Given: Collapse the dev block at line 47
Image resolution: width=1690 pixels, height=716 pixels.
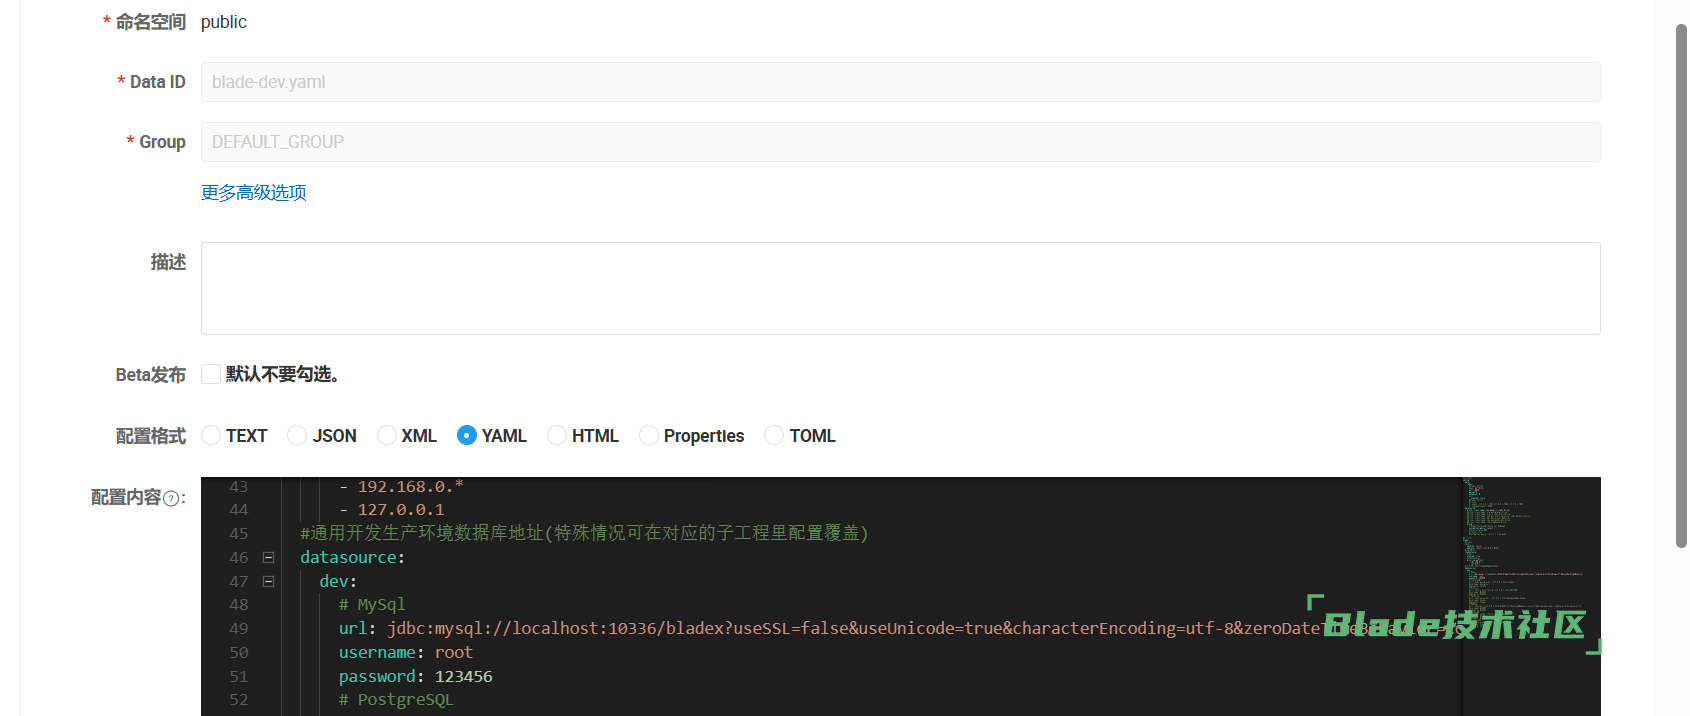Looking at the screenshot, I should [x=268, y=581].
